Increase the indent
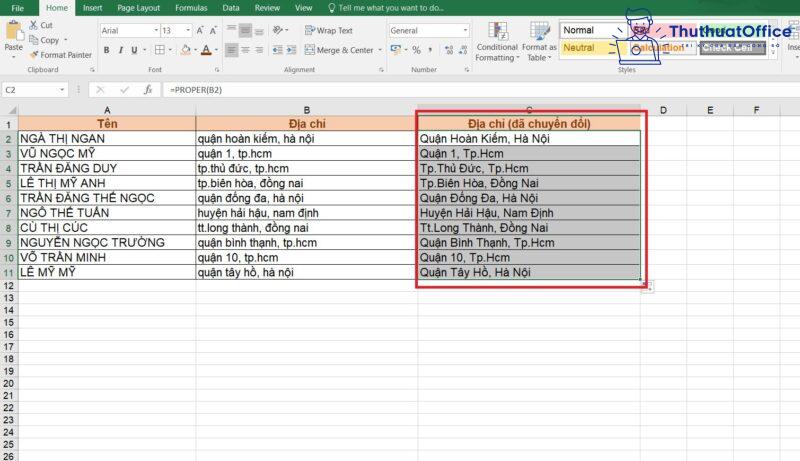Image resolution: width=800 pixels, height=461 pixels. [x=291, y=50]
